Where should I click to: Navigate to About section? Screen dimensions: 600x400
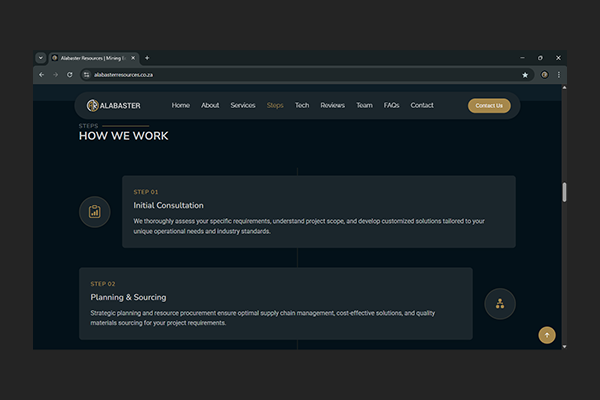[x=210, y=105]
